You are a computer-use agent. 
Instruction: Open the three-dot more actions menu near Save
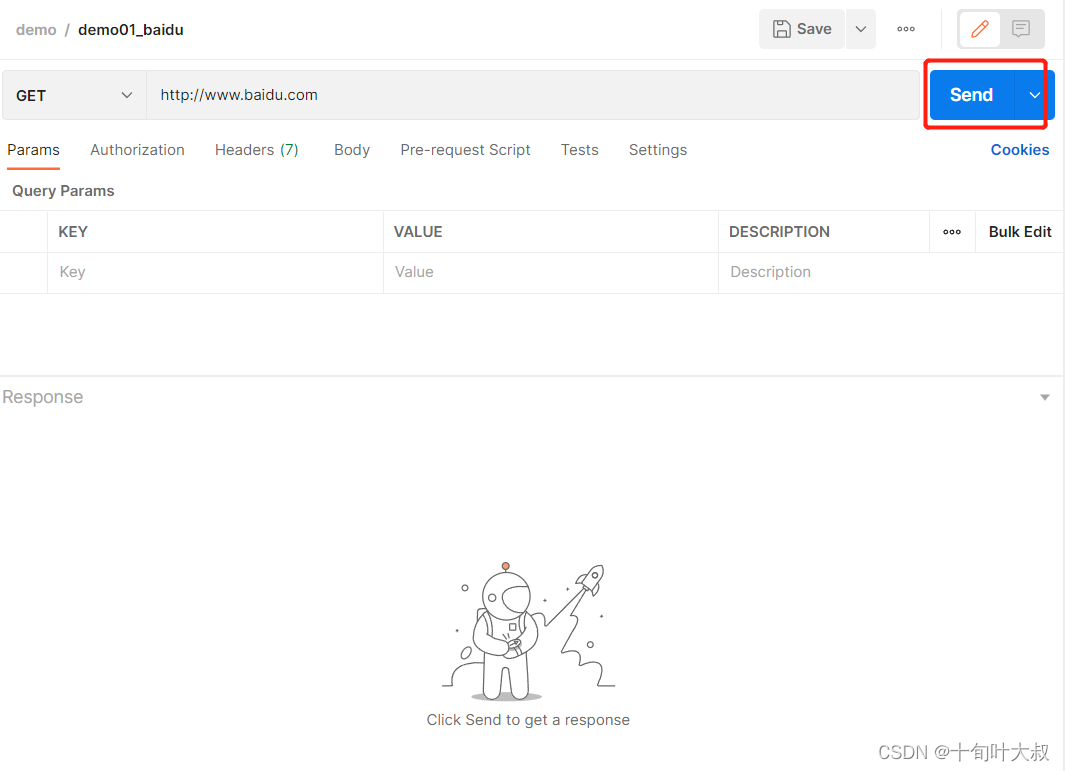click(x=905, y=29)
